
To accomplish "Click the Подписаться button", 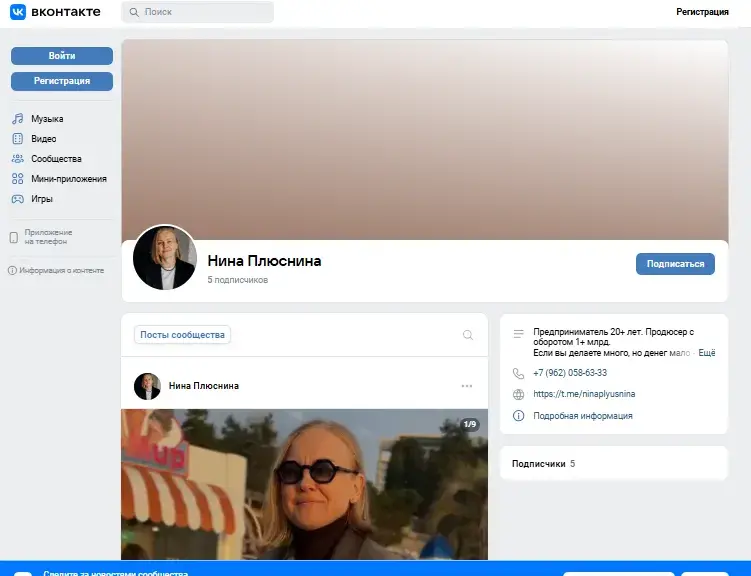I will 675,264.
